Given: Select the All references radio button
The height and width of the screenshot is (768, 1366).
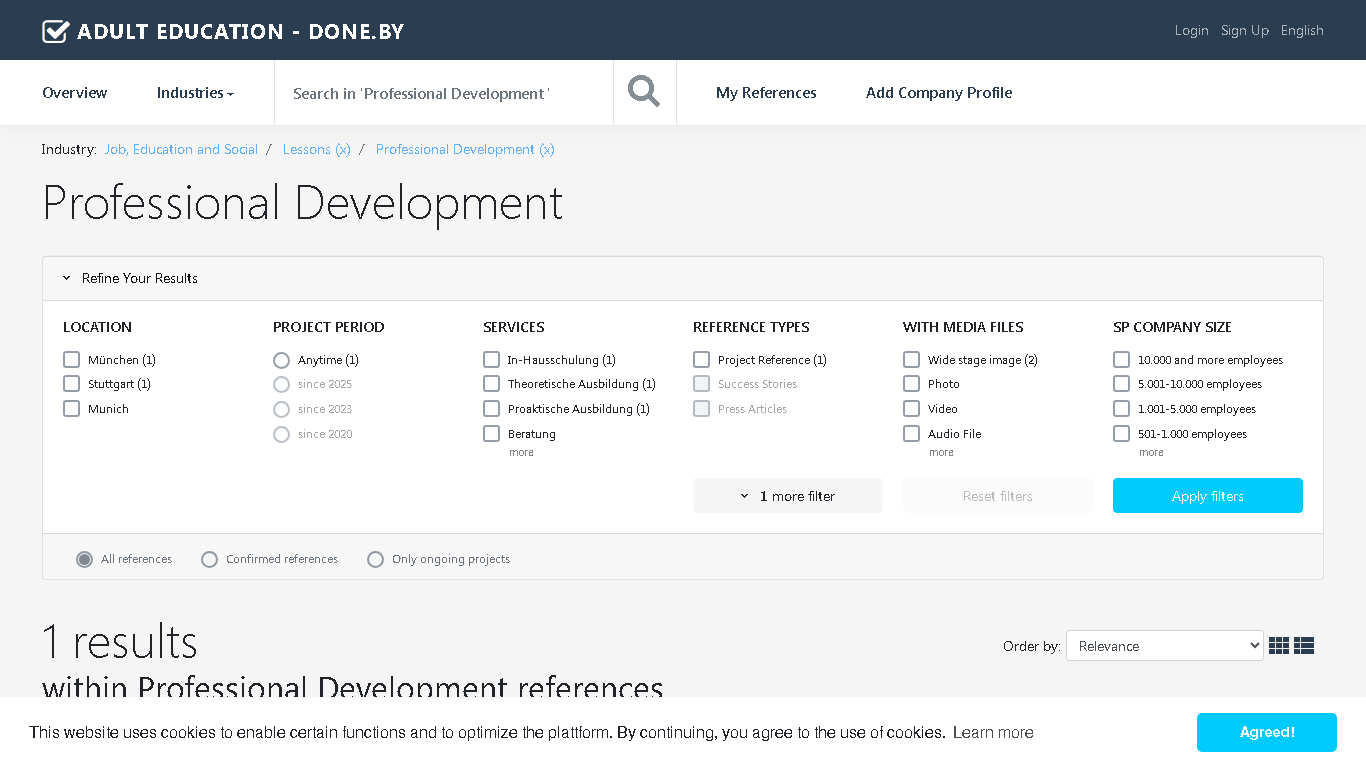Looking at the screenshot, I should coord(85,559).
